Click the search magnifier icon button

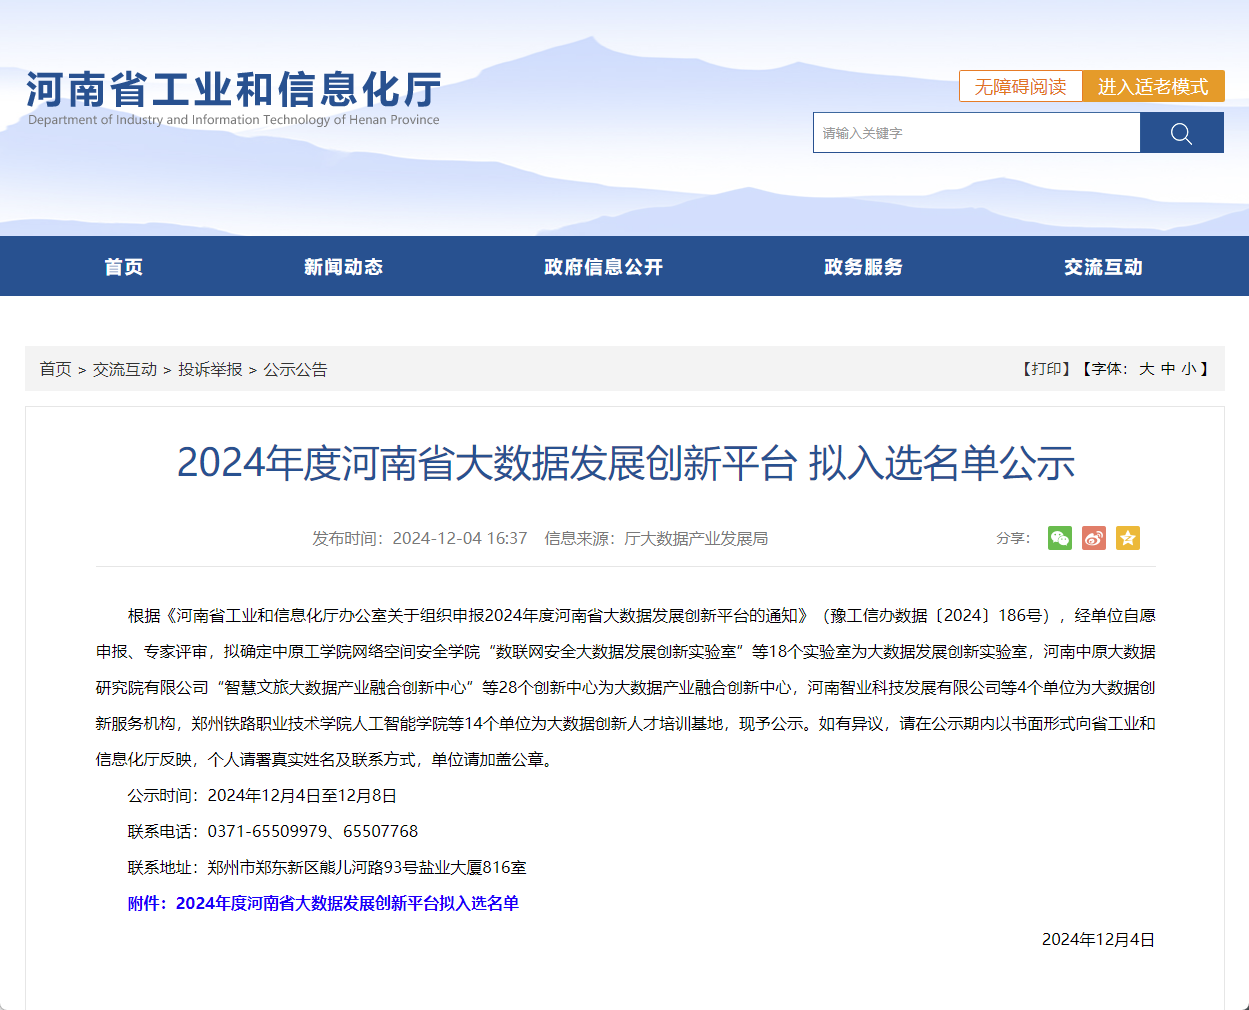pyautogui.click(x=1181, y=133)
